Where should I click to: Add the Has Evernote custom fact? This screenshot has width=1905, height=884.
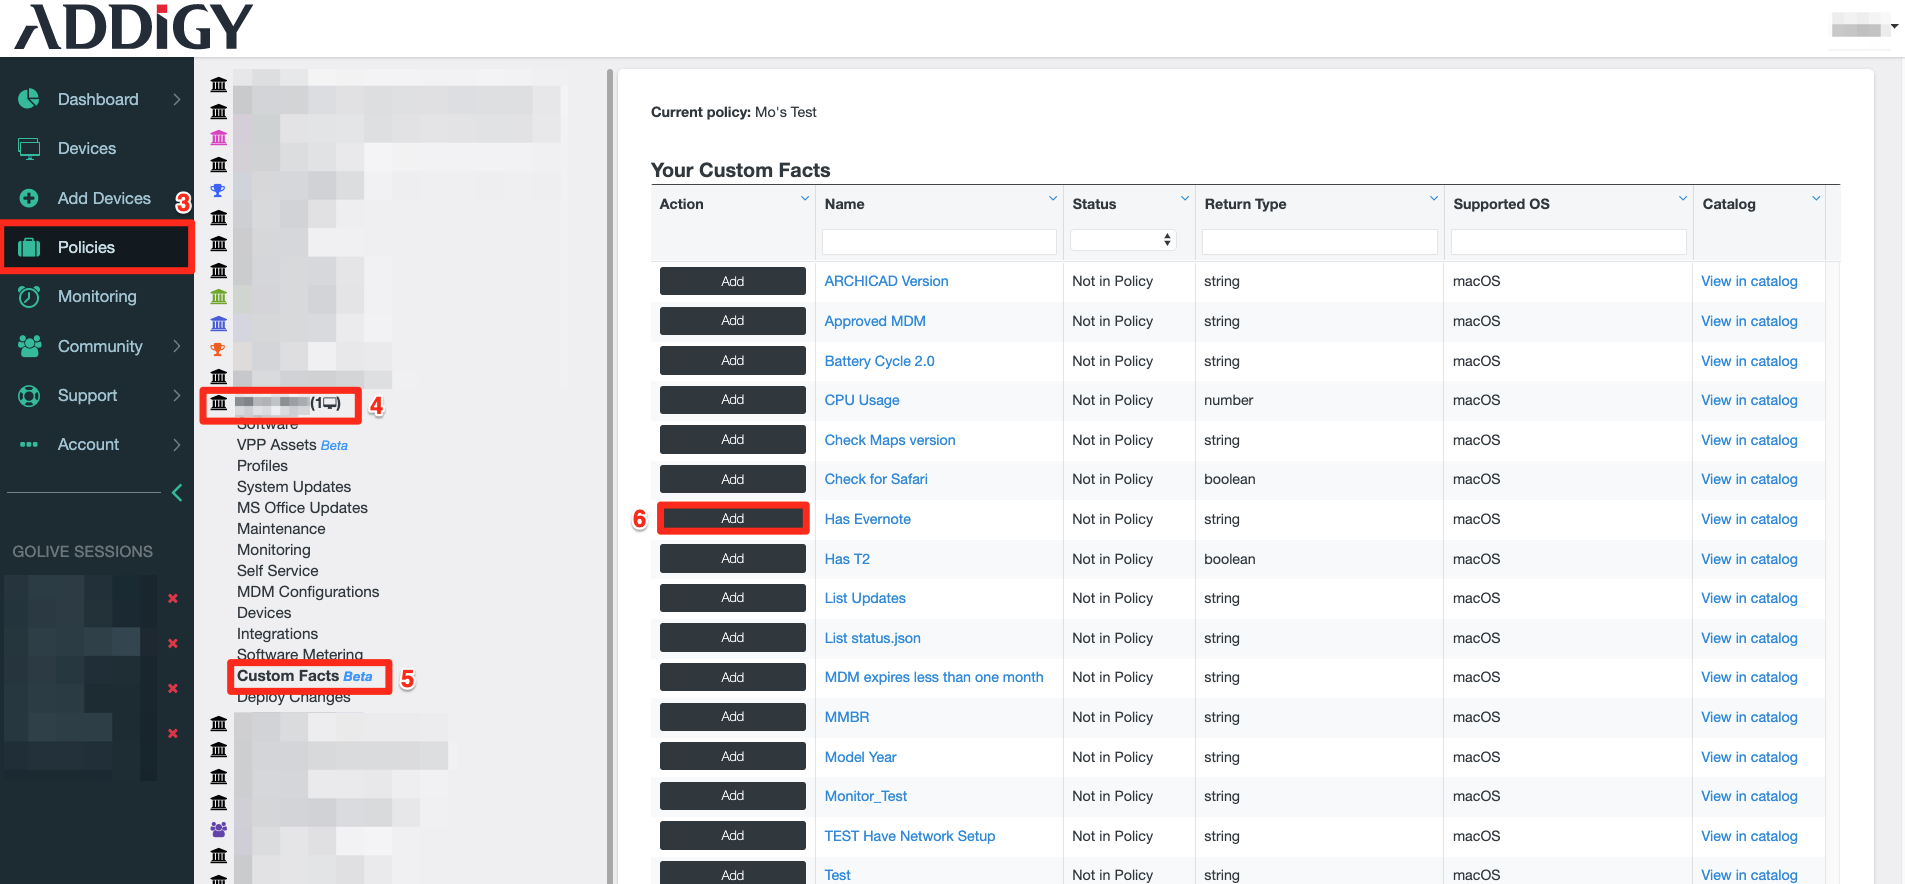pyautogui.click(x=732, y=519)
